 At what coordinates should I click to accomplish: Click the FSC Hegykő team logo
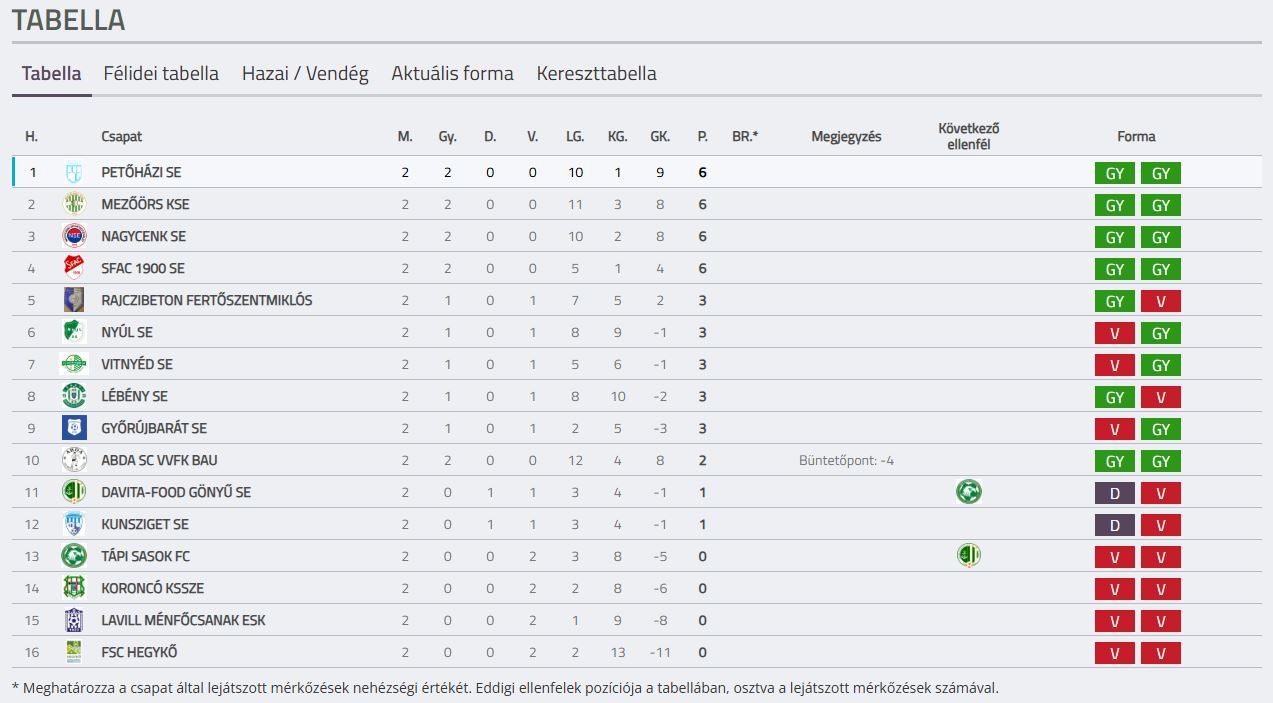tap(74, 652)
